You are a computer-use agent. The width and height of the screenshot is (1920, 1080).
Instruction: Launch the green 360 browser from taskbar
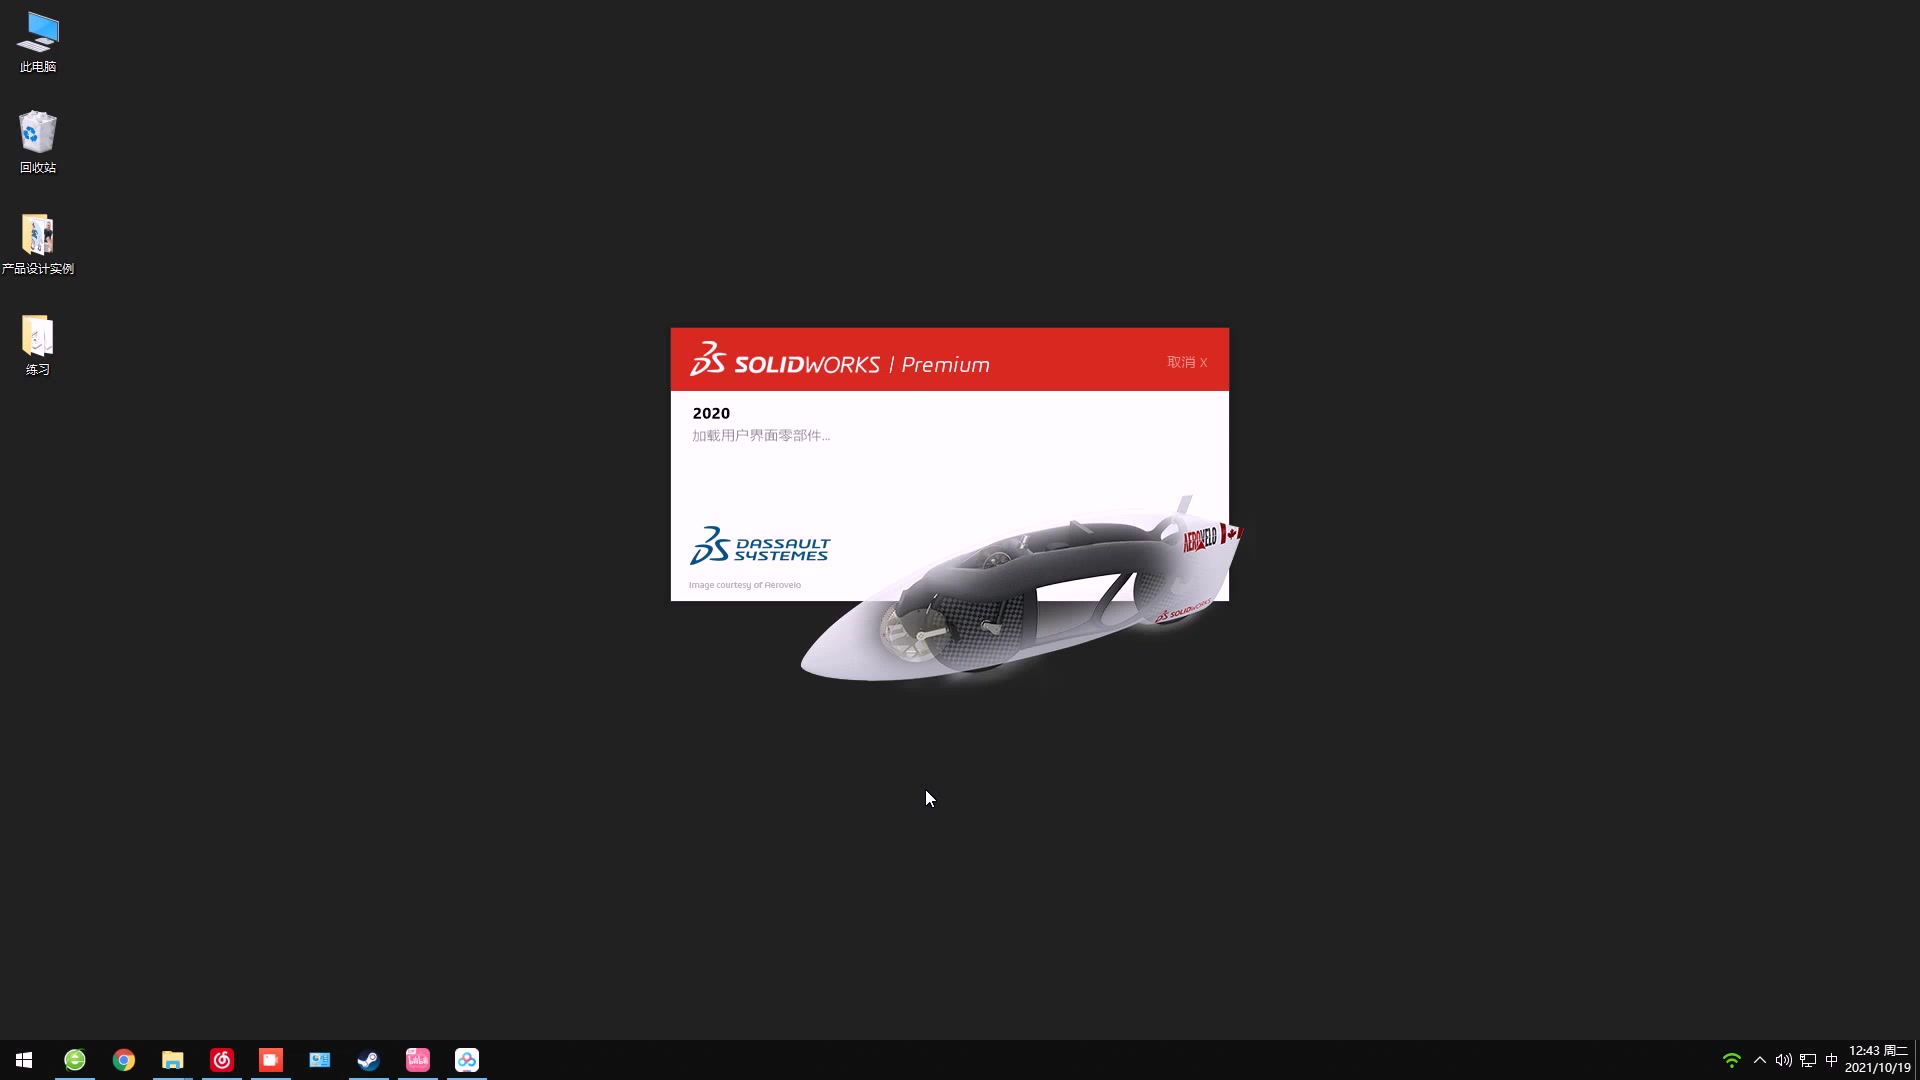pos(75,1060)
